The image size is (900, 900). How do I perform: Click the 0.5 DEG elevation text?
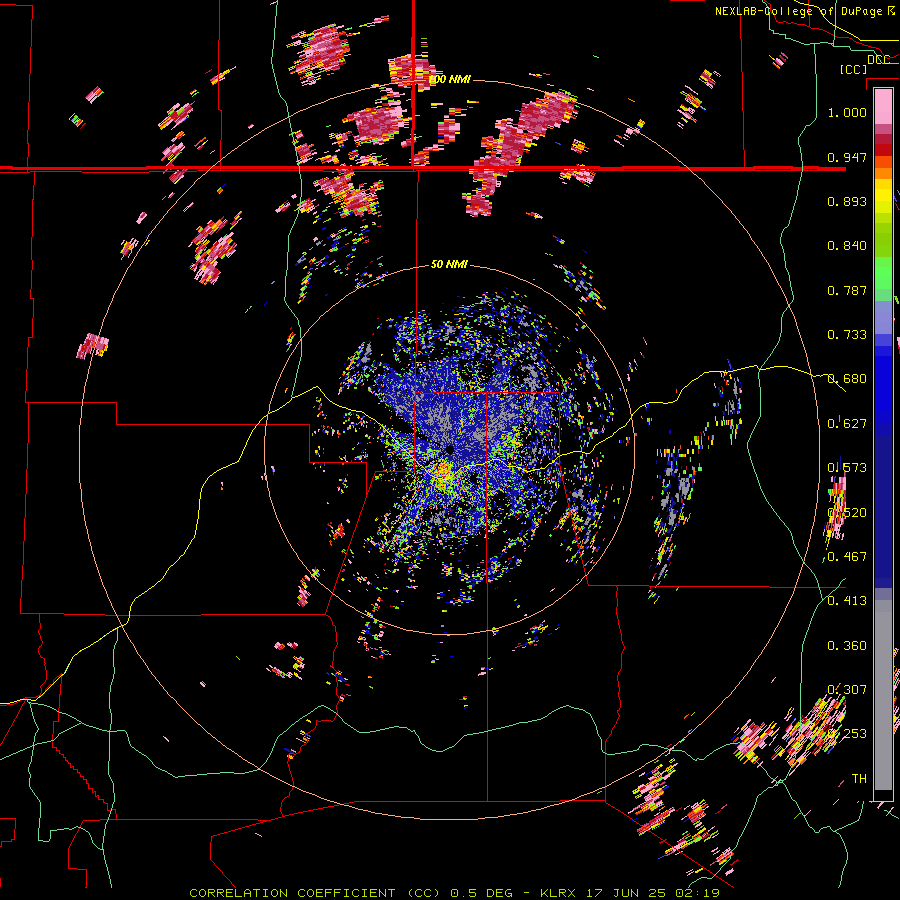tap(481, 893)
